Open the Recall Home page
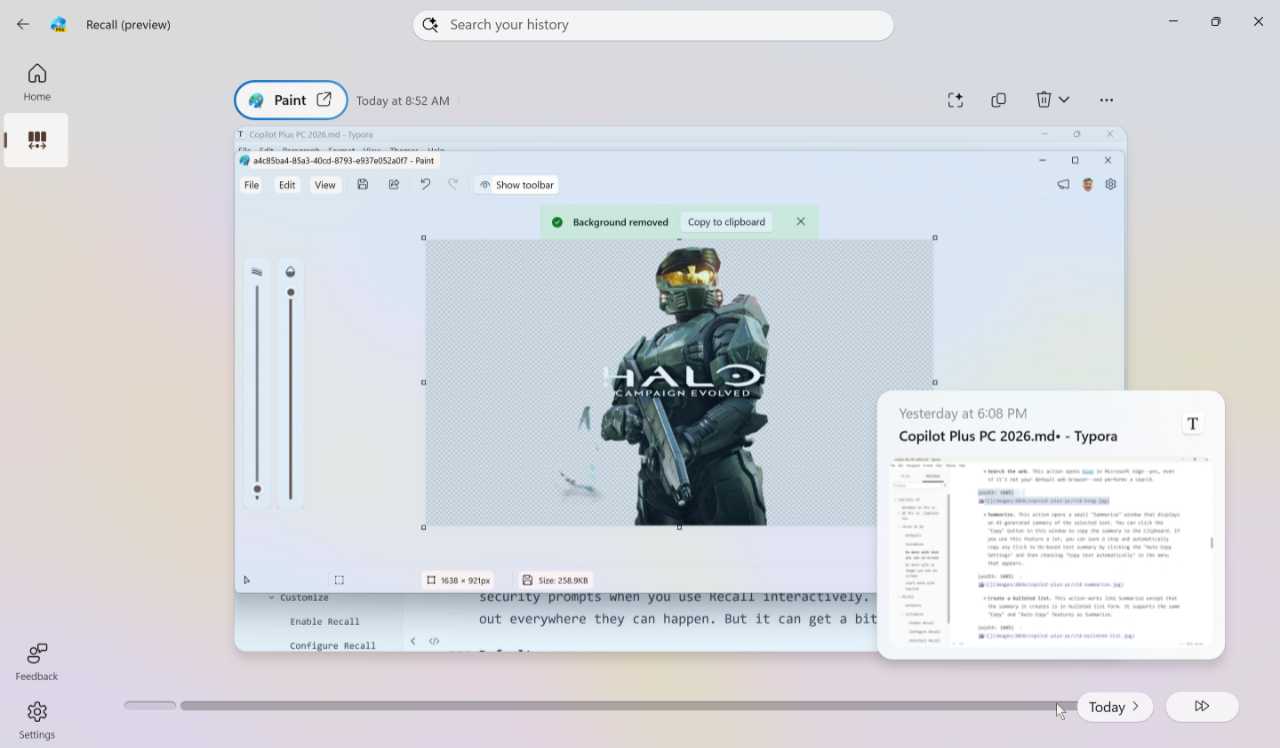 [37, 82]
